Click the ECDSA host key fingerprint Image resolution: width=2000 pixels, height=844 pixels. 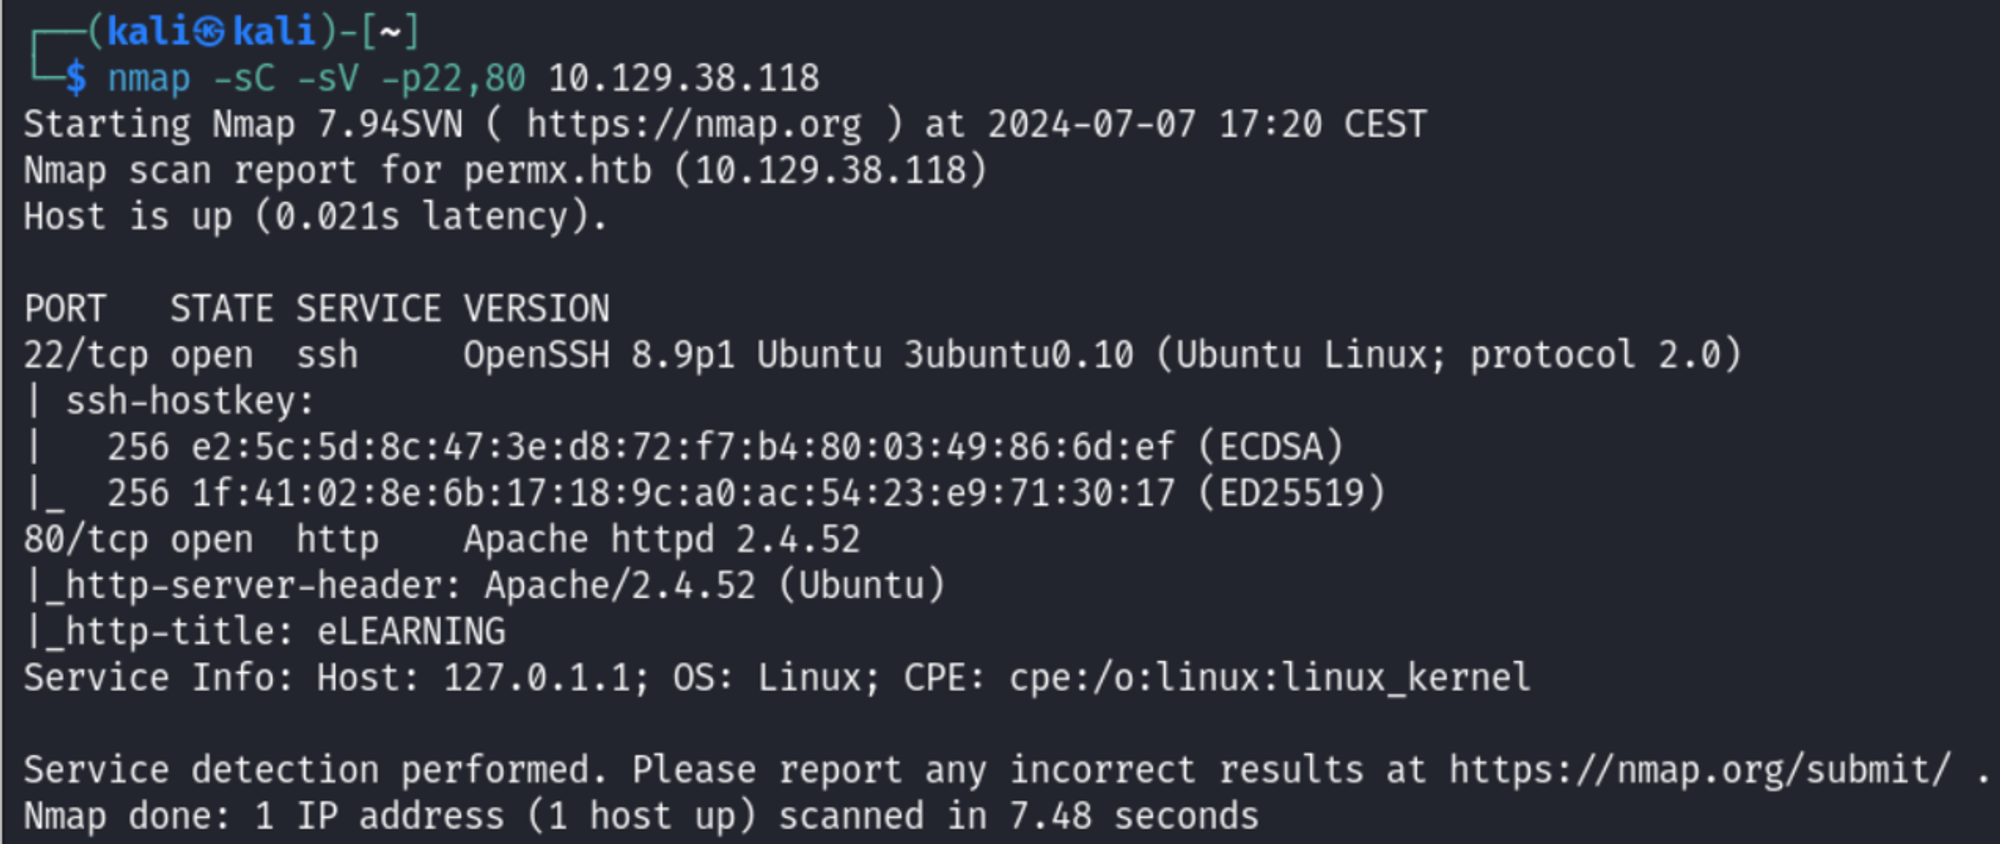(x=683, y=447)
